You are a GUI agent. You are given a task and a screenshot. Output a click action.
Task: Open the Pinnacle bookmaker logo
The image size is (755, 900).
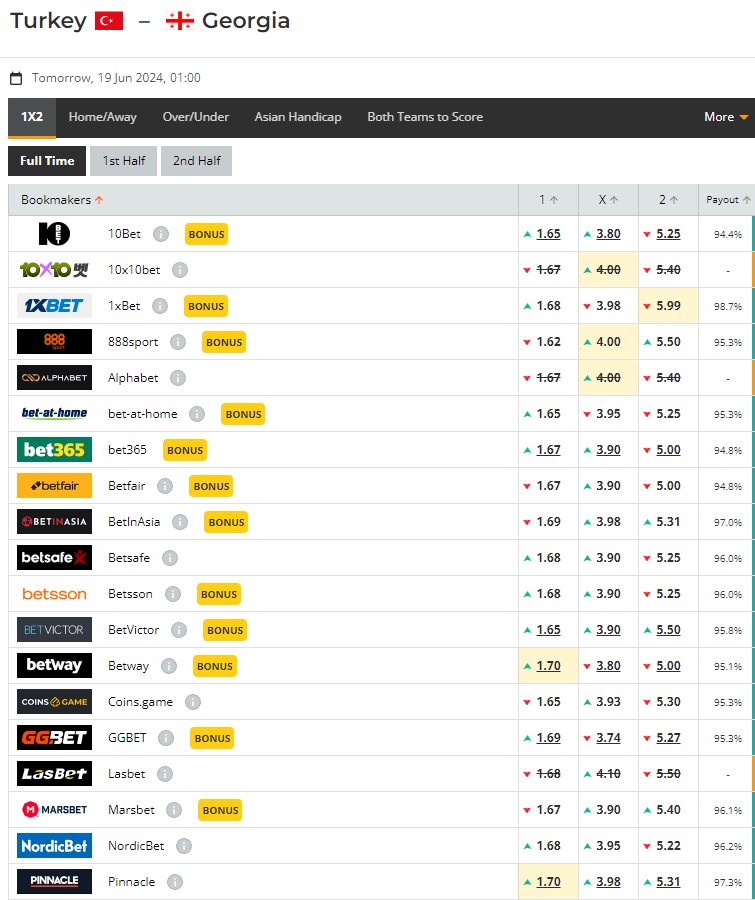click(54, 882)
